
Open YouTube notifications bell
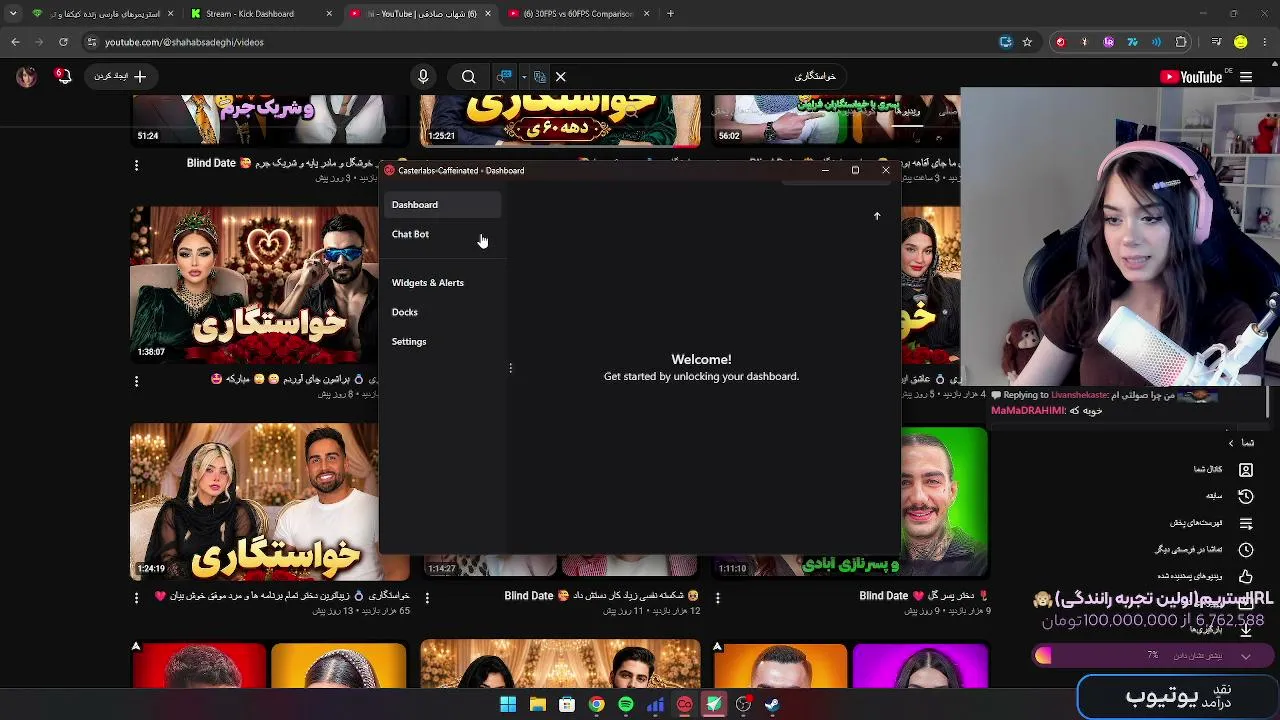point(64,77)
